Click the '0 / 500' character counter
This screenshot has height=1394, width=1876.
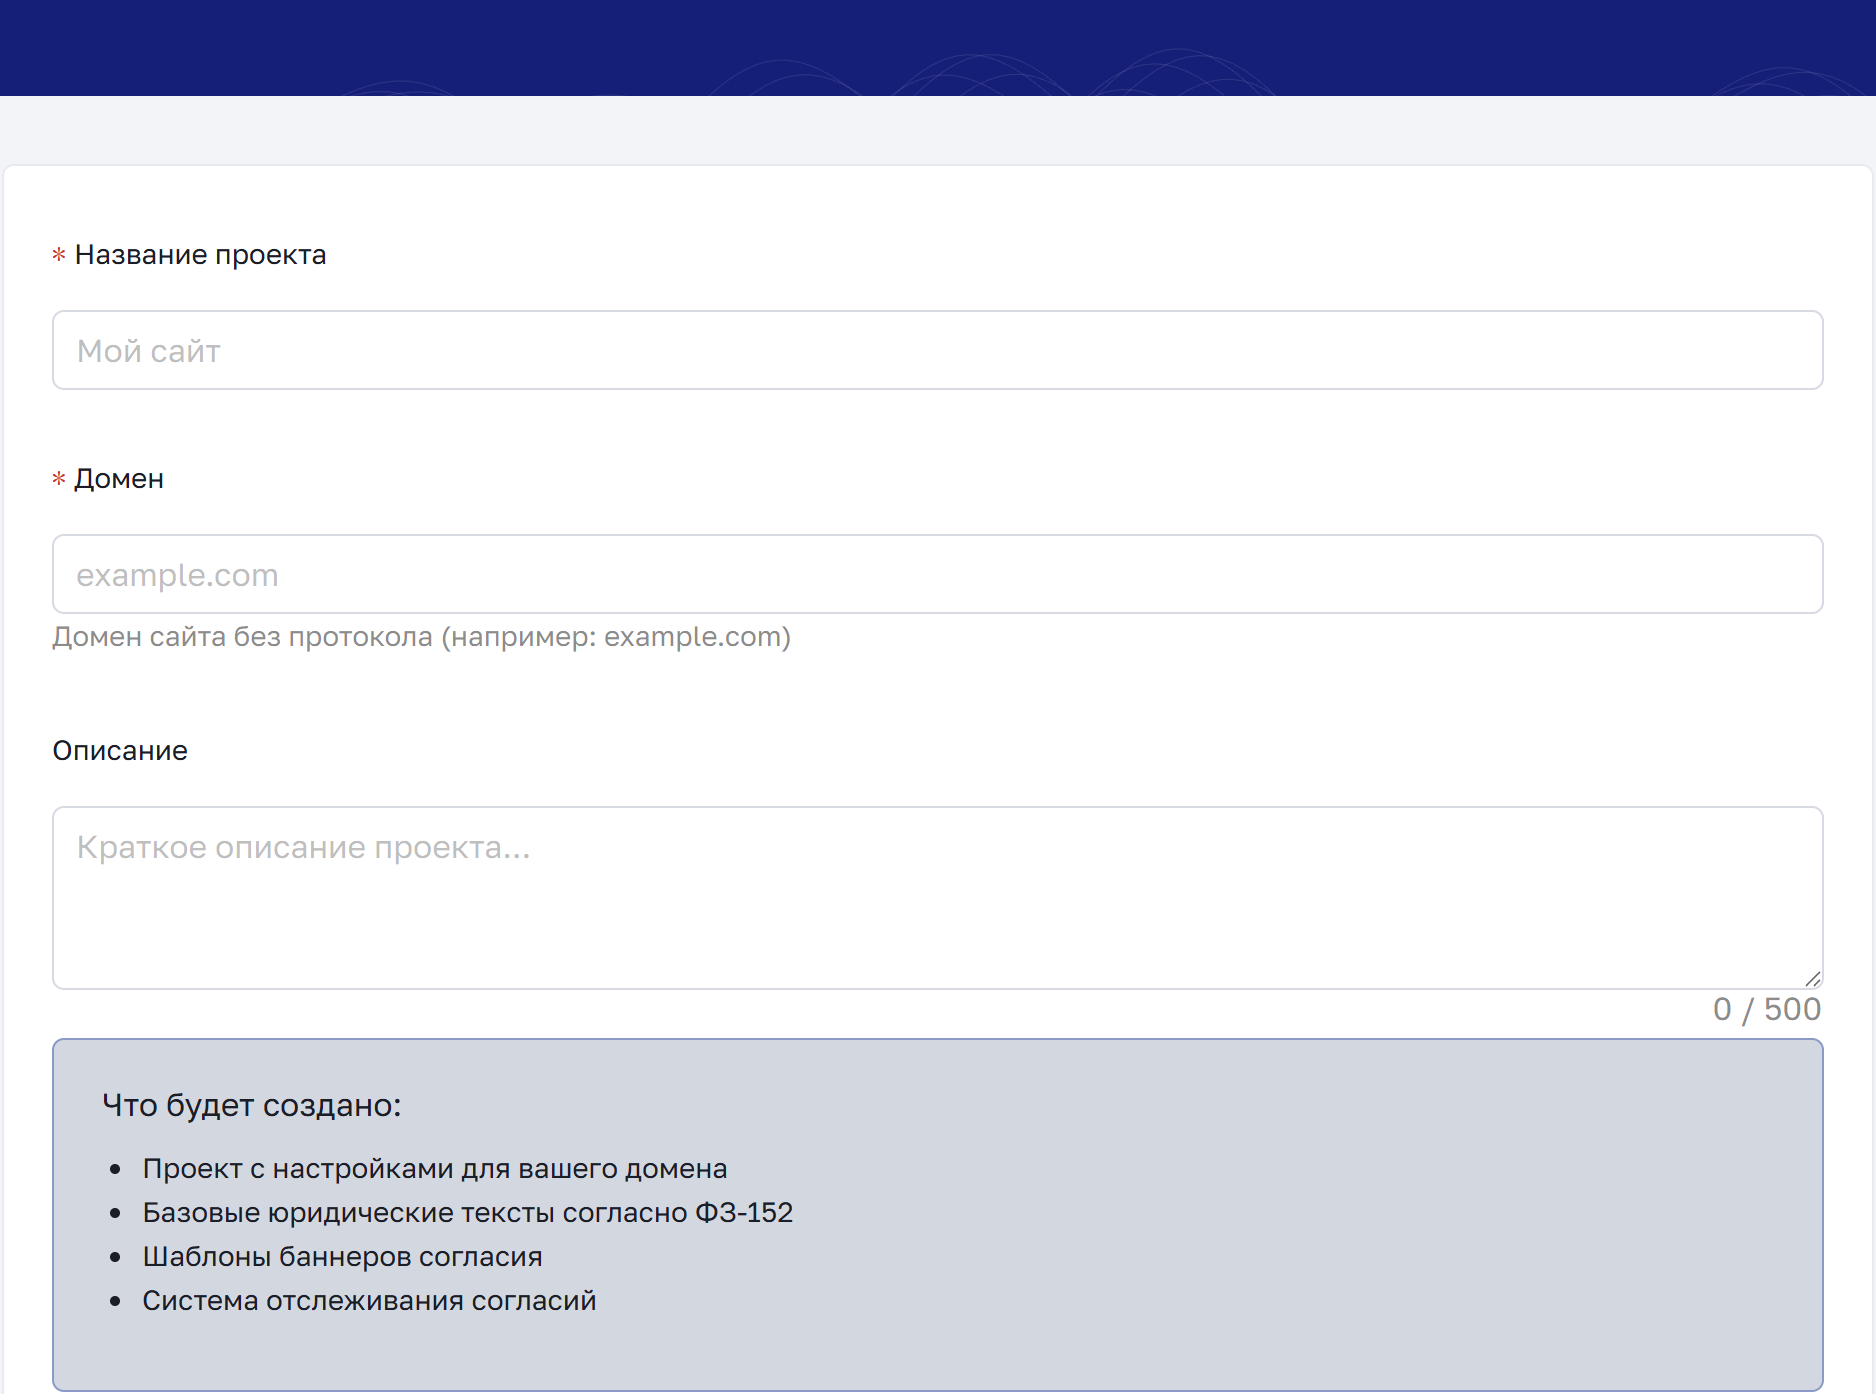(x=1767, y=1009)
